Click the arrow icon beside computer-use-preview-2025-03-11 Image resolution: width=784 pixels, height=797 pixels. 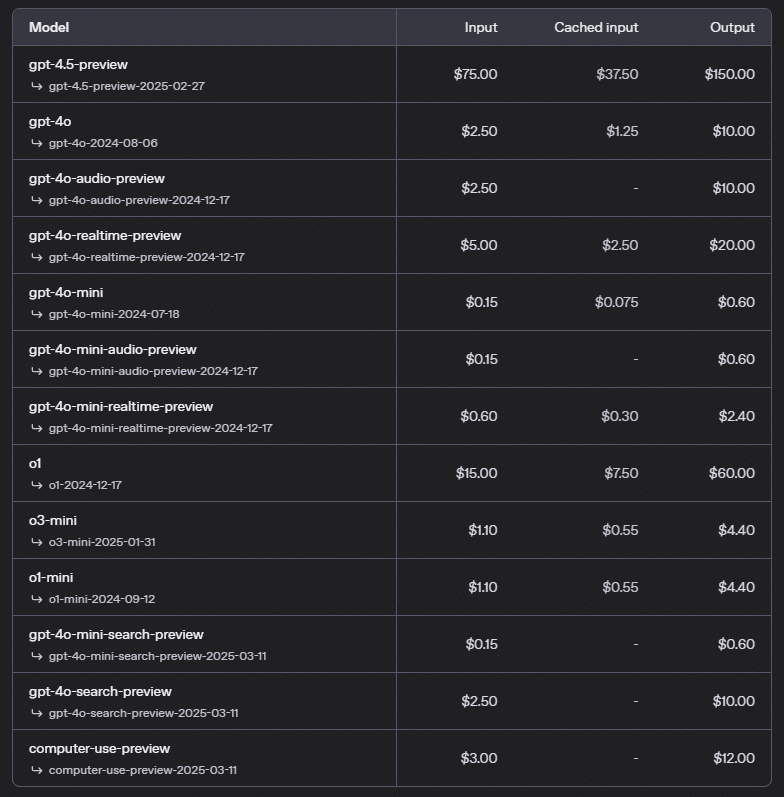[x=37, y=770]
